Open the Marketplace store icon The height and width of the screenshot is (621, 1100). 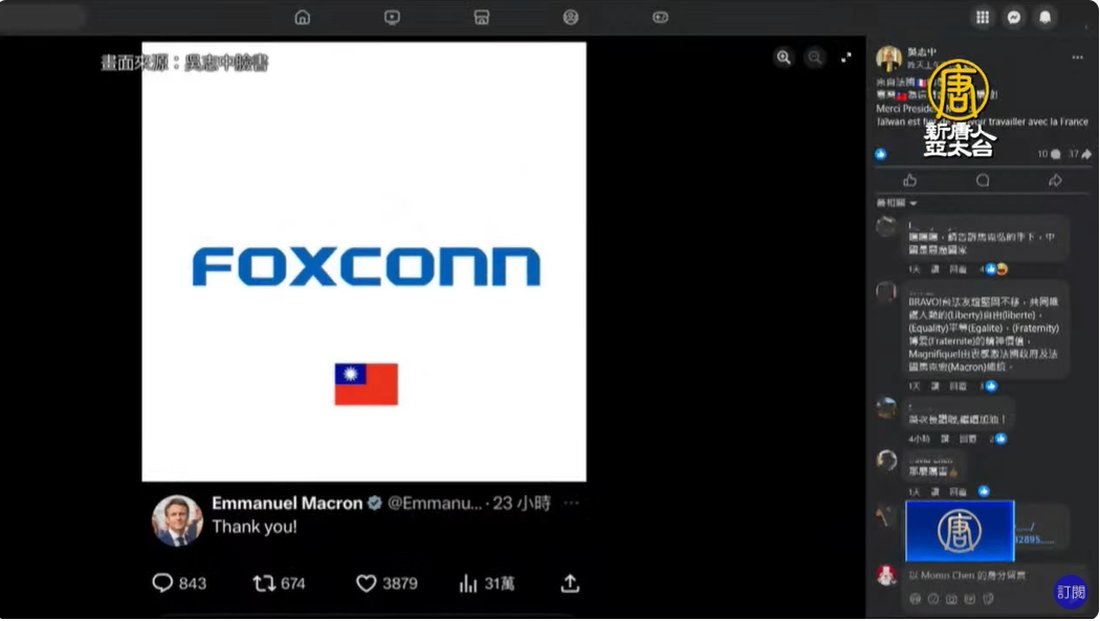481,18
